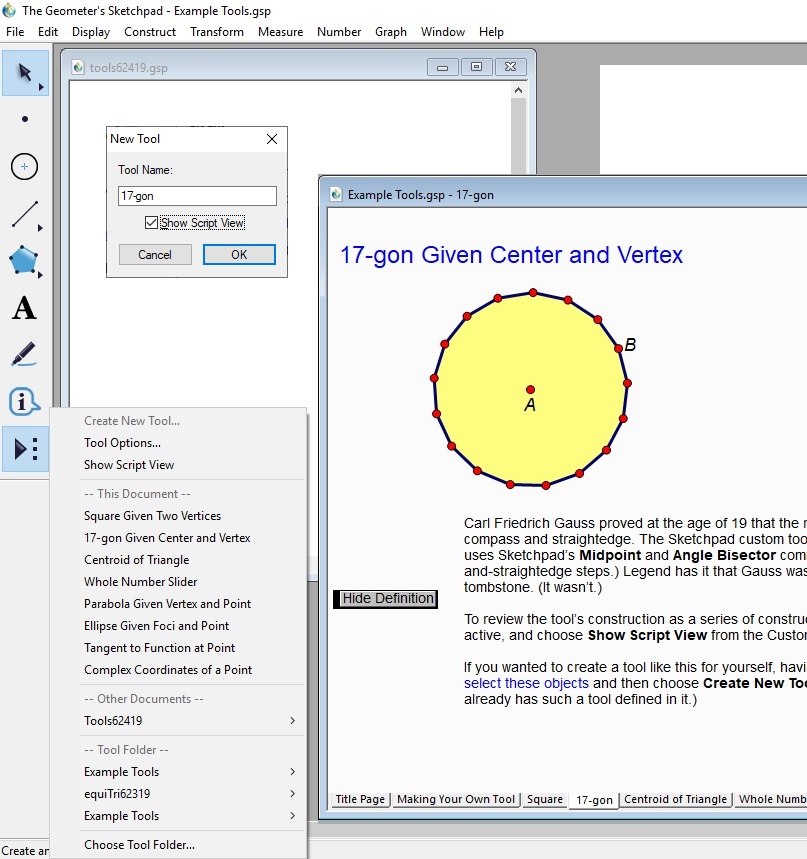807x859 pixels.
Task: Maximize the tools62419.gsp window
Action: pyautogui.click(x=477, y=67)
